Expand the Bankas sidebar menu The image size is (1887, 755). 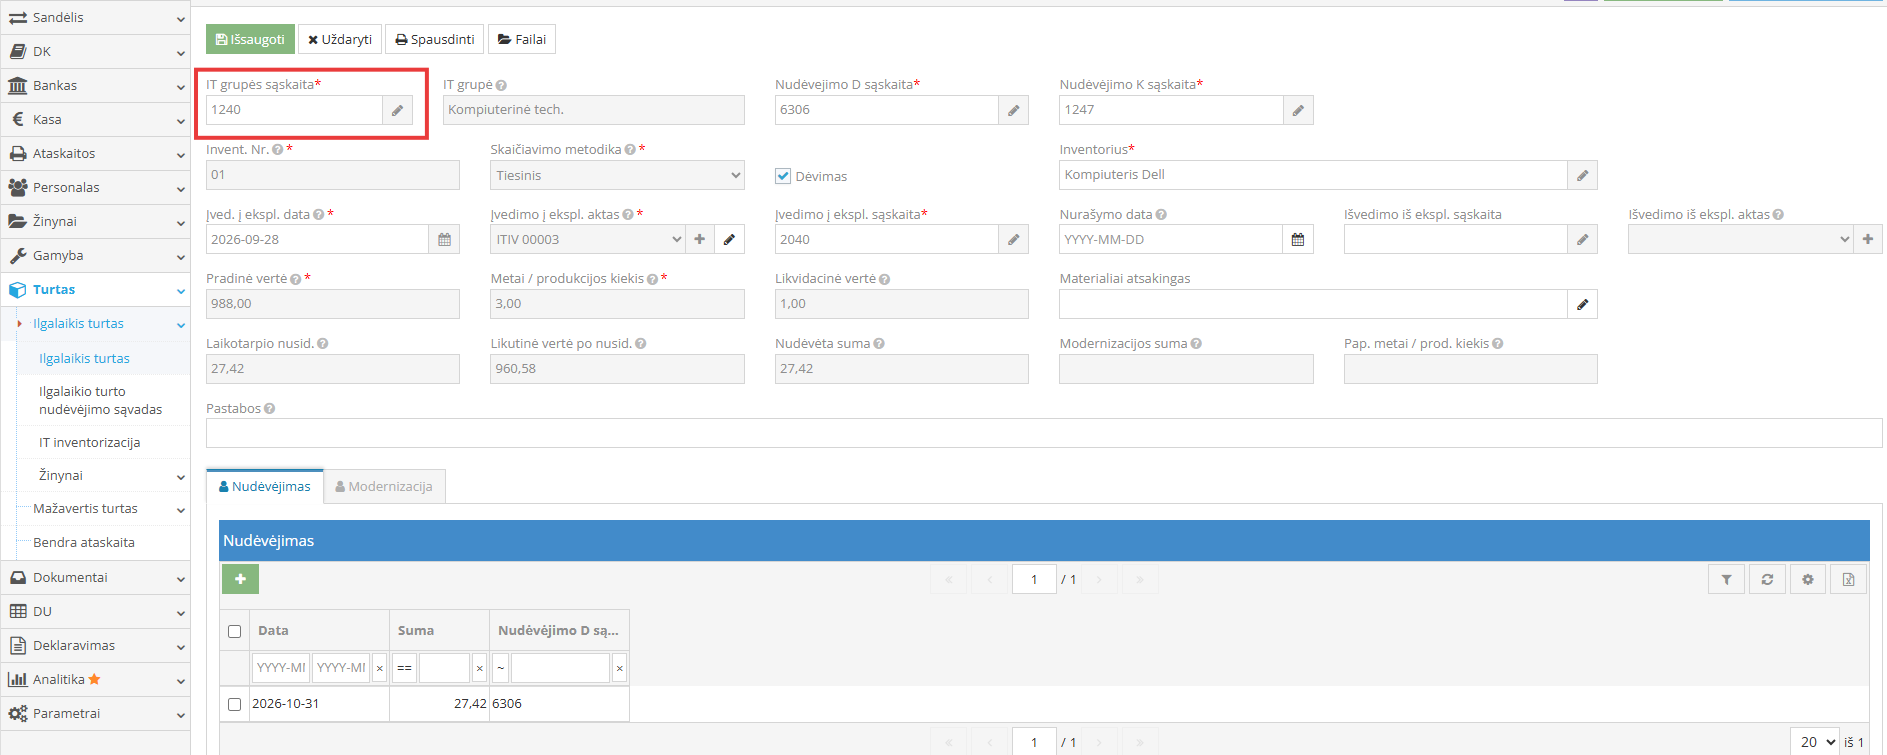(95, 85)
